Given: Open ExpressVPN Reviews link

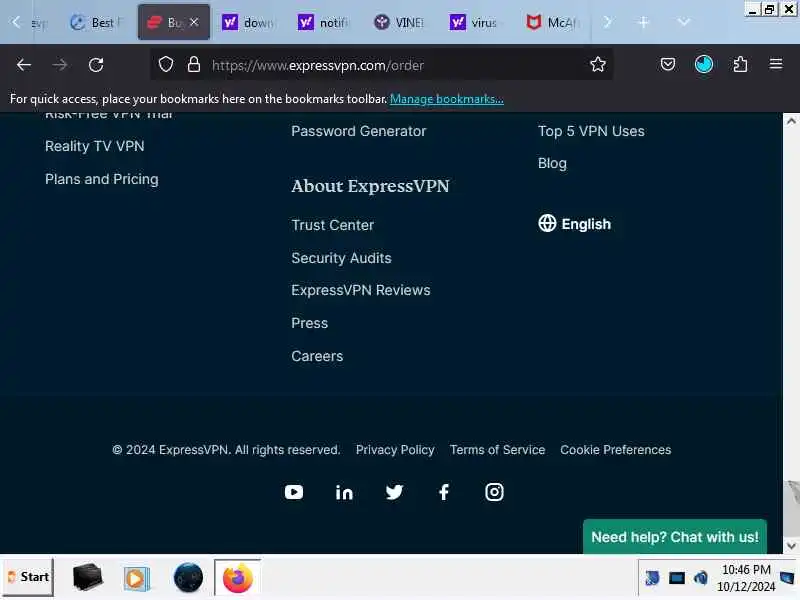Looking at the screenshot, I should point(360,290).
